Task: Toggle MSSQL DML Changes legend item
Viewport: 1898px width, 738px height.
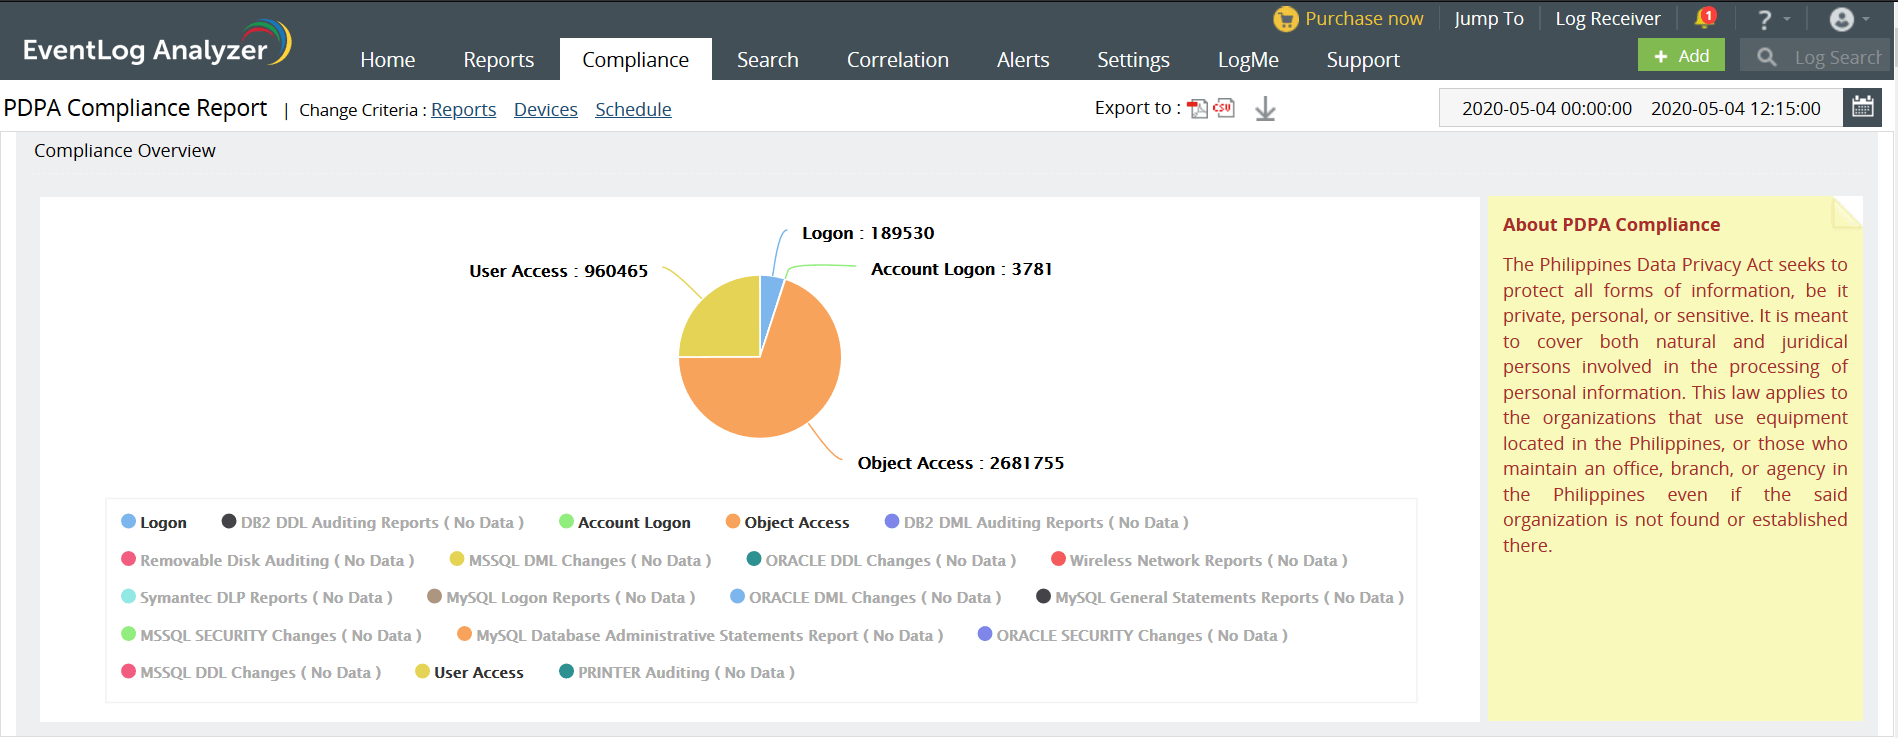Action: (x=581, y=560)
